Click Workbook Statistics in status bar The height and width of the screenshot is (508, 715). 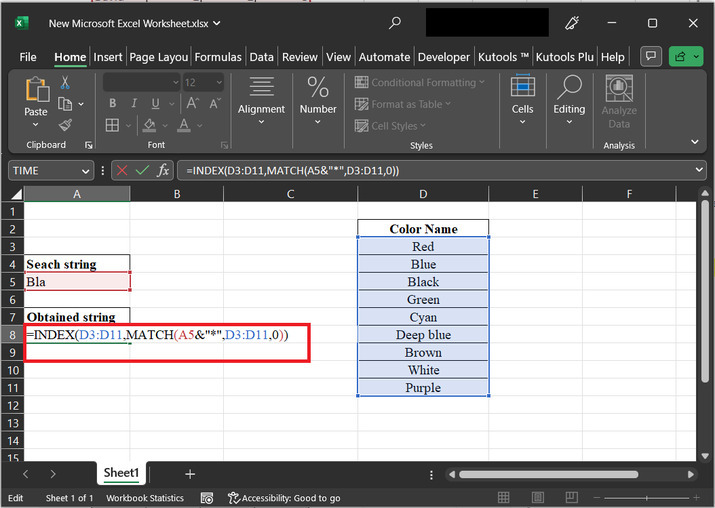click(145, 498)
